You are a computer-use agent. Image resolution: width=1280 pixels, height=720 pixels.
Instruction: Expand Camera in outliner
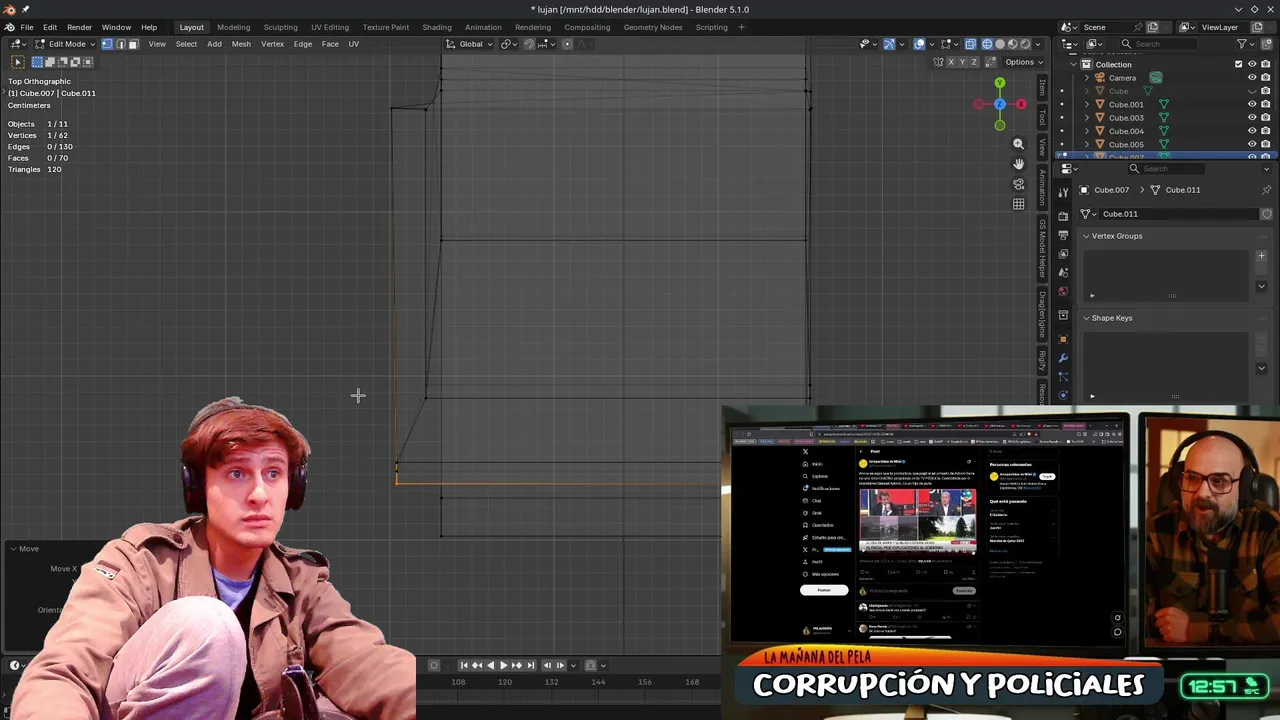click(1087, 78)
